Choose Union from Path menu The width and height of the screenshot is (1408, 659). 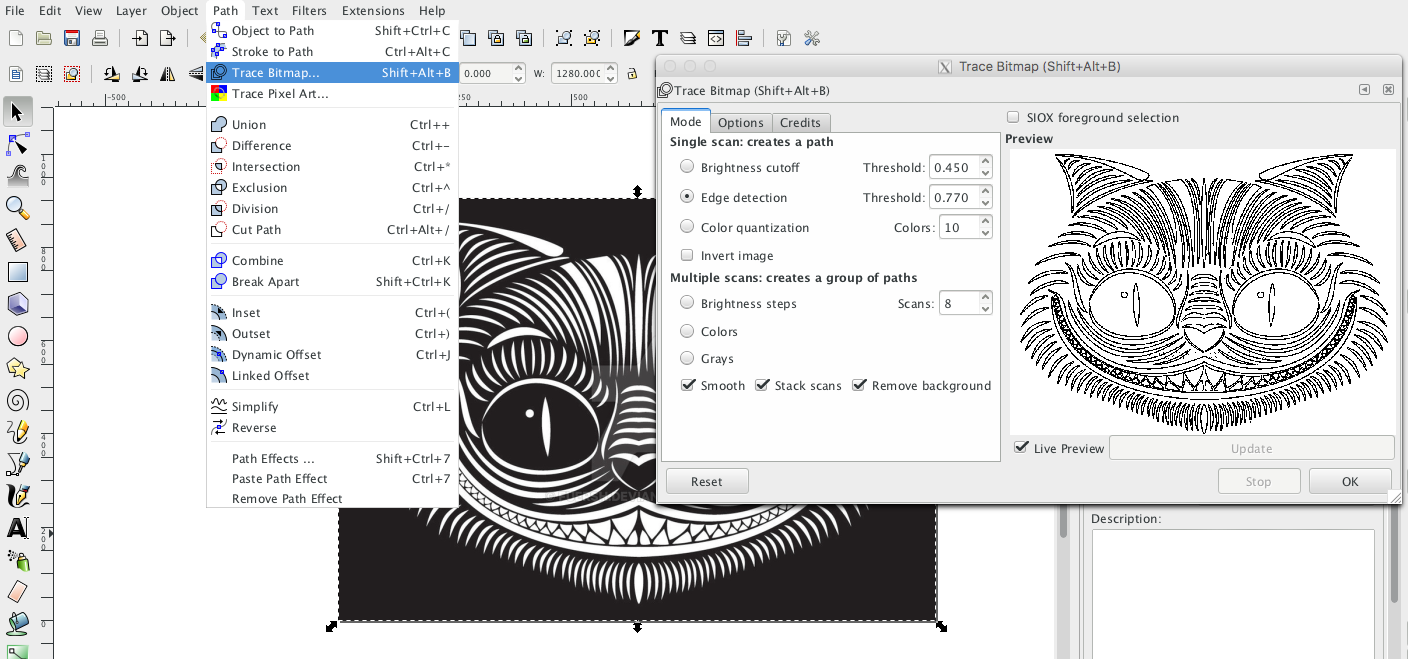click(x=332, y=125)
